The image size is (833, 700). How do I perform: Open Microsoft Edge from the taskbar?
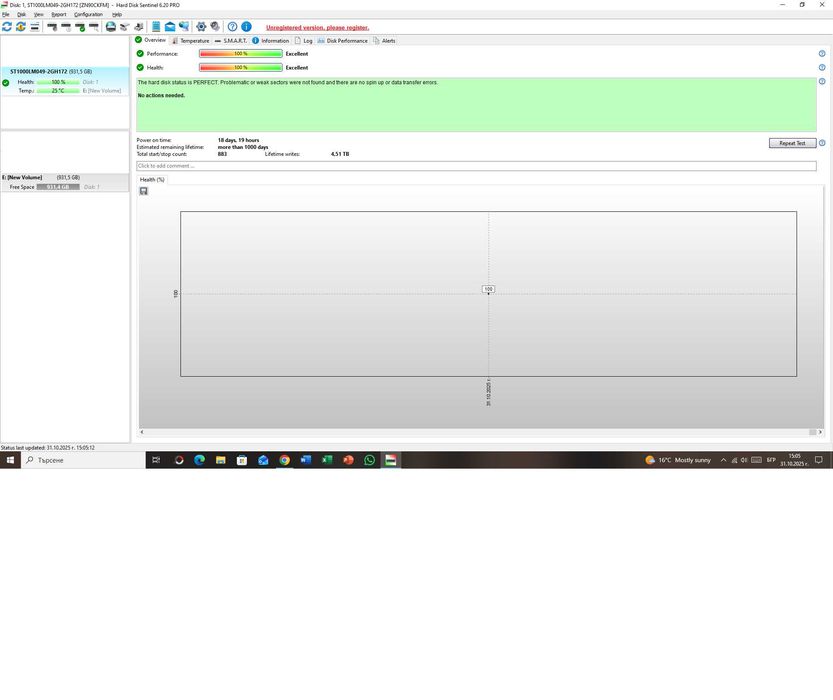coord(199,460)
